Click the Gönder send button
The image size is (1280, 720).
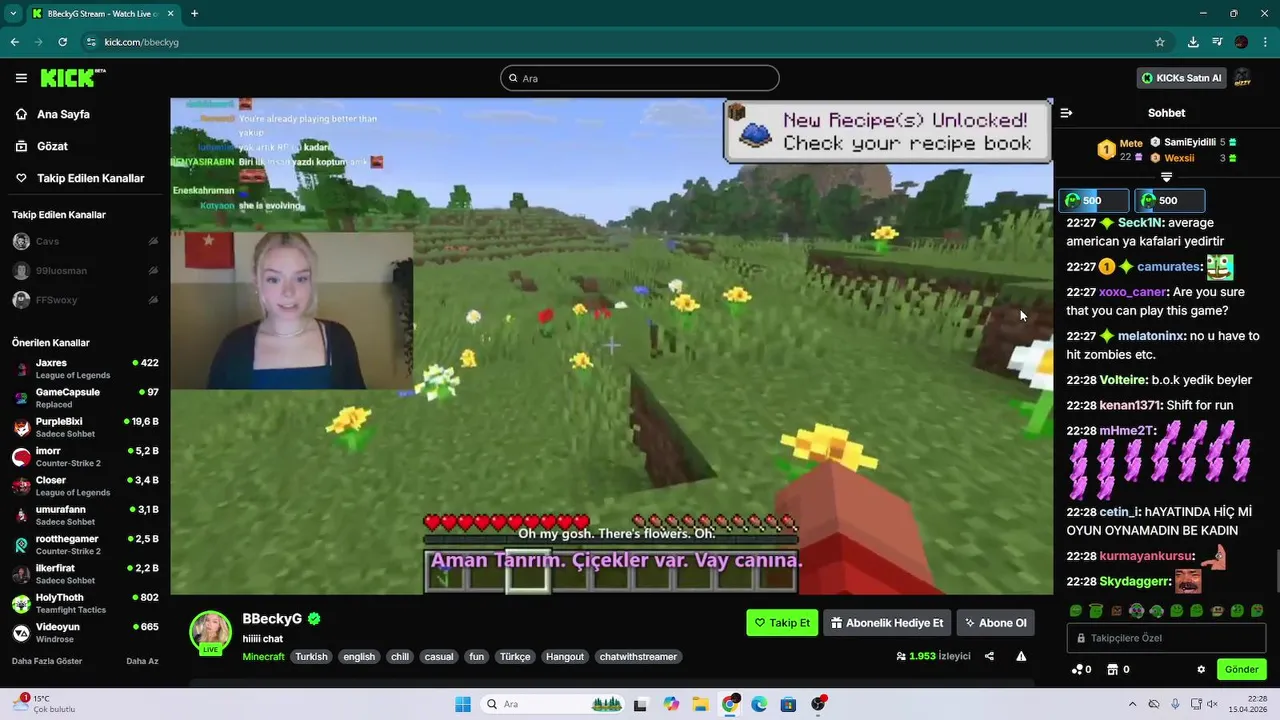(x=1241, y=669)
